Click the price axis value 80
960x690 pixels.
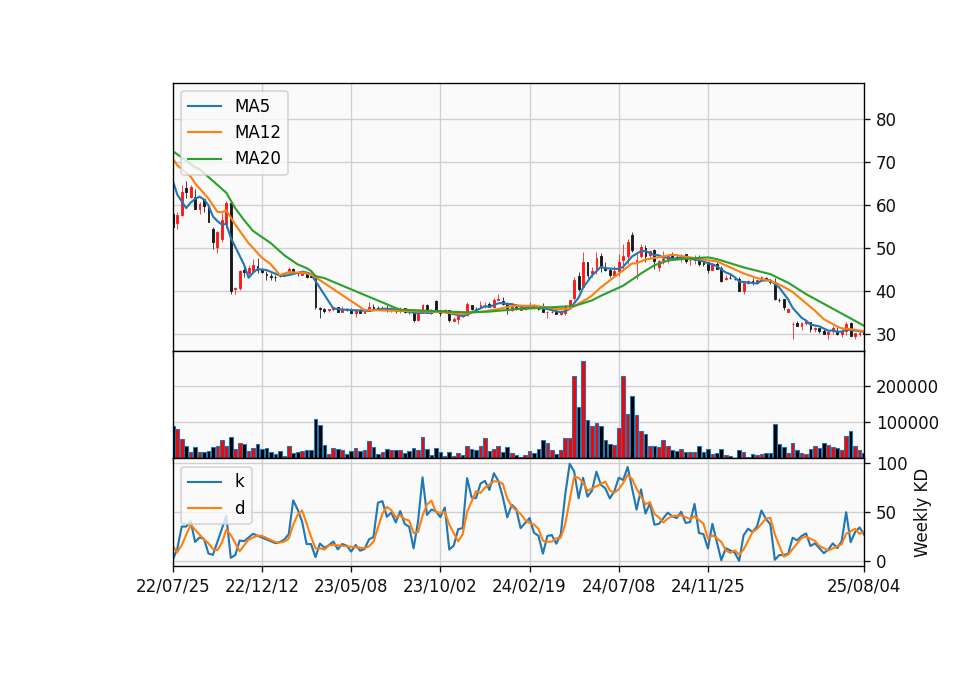coord(886,120)
